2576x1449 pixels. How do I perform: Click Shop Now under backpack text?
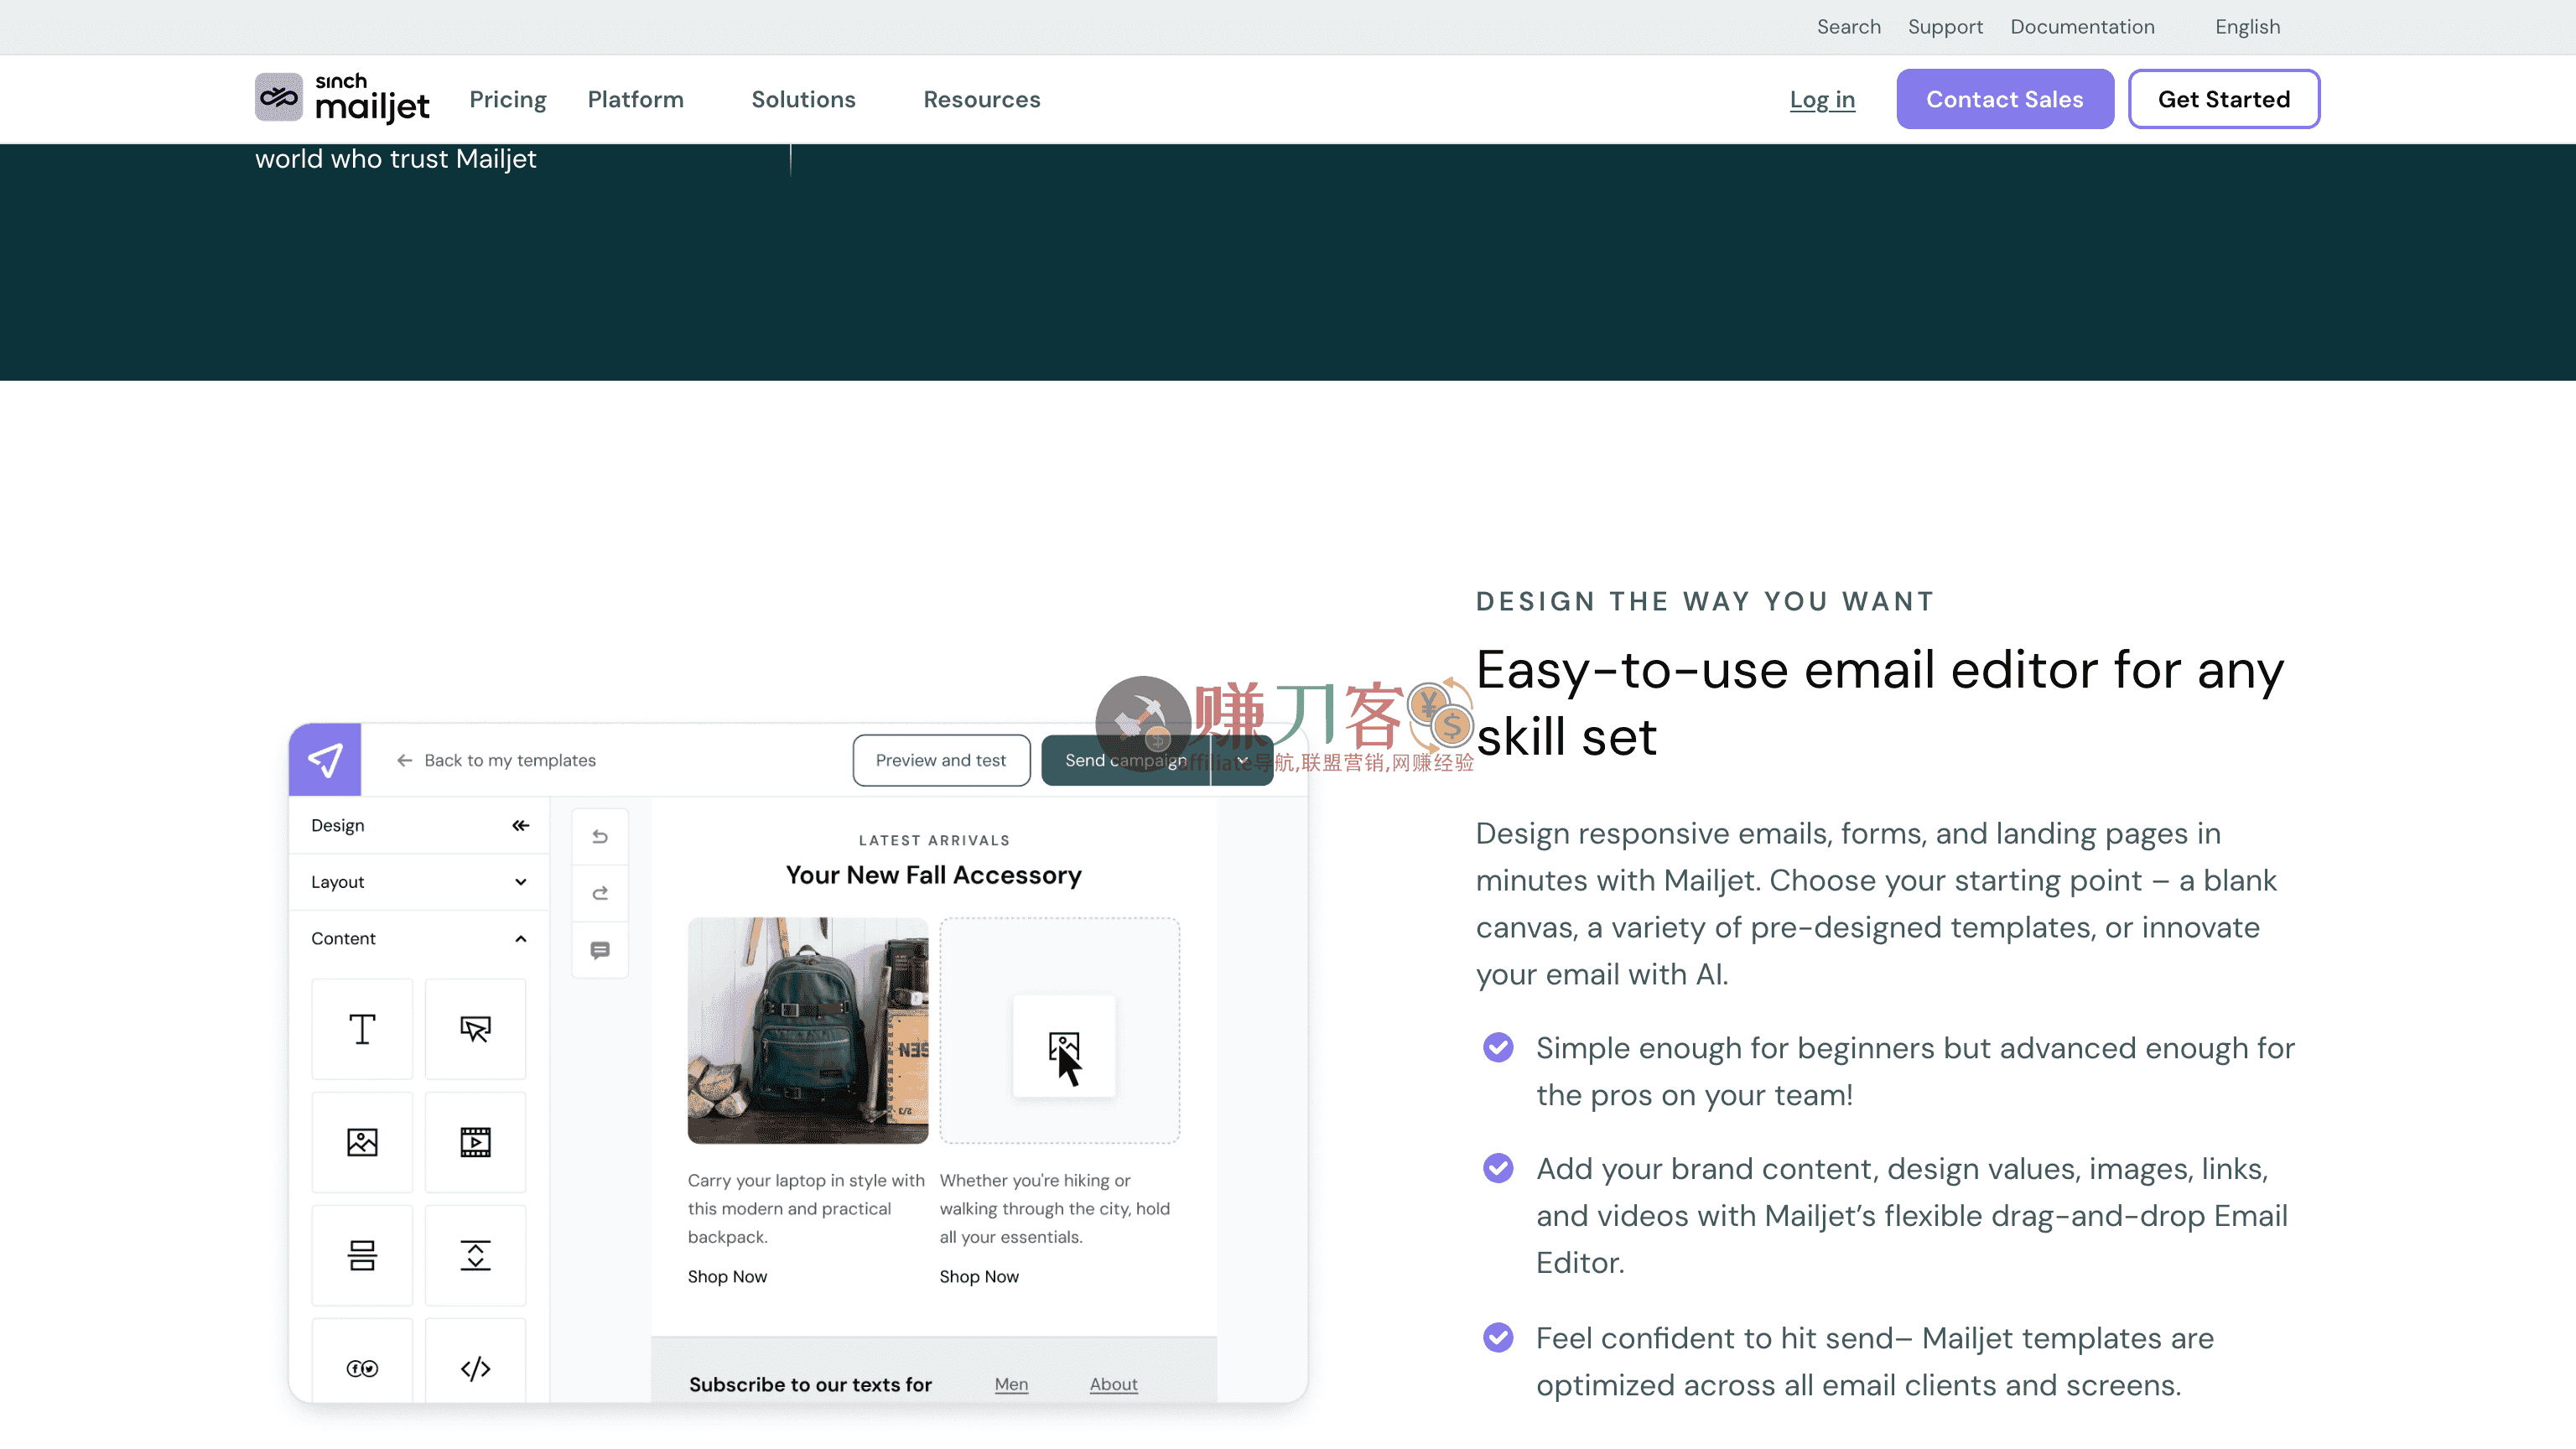pos(727,1277)
